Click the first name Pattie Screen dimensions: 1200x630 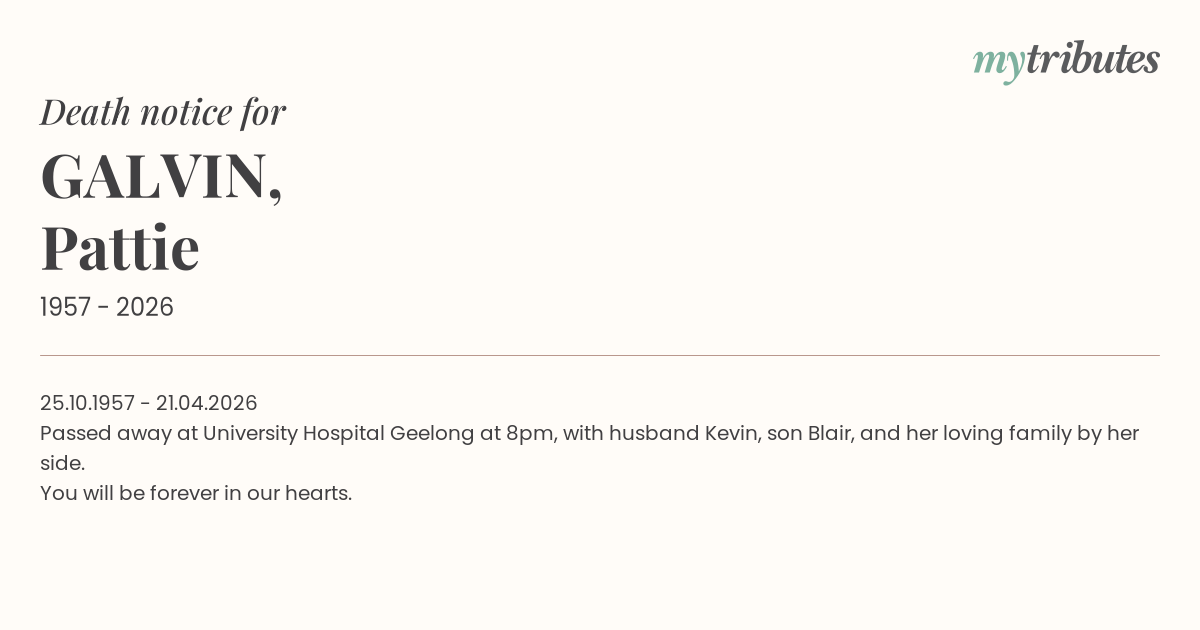[x=120, y=248]
